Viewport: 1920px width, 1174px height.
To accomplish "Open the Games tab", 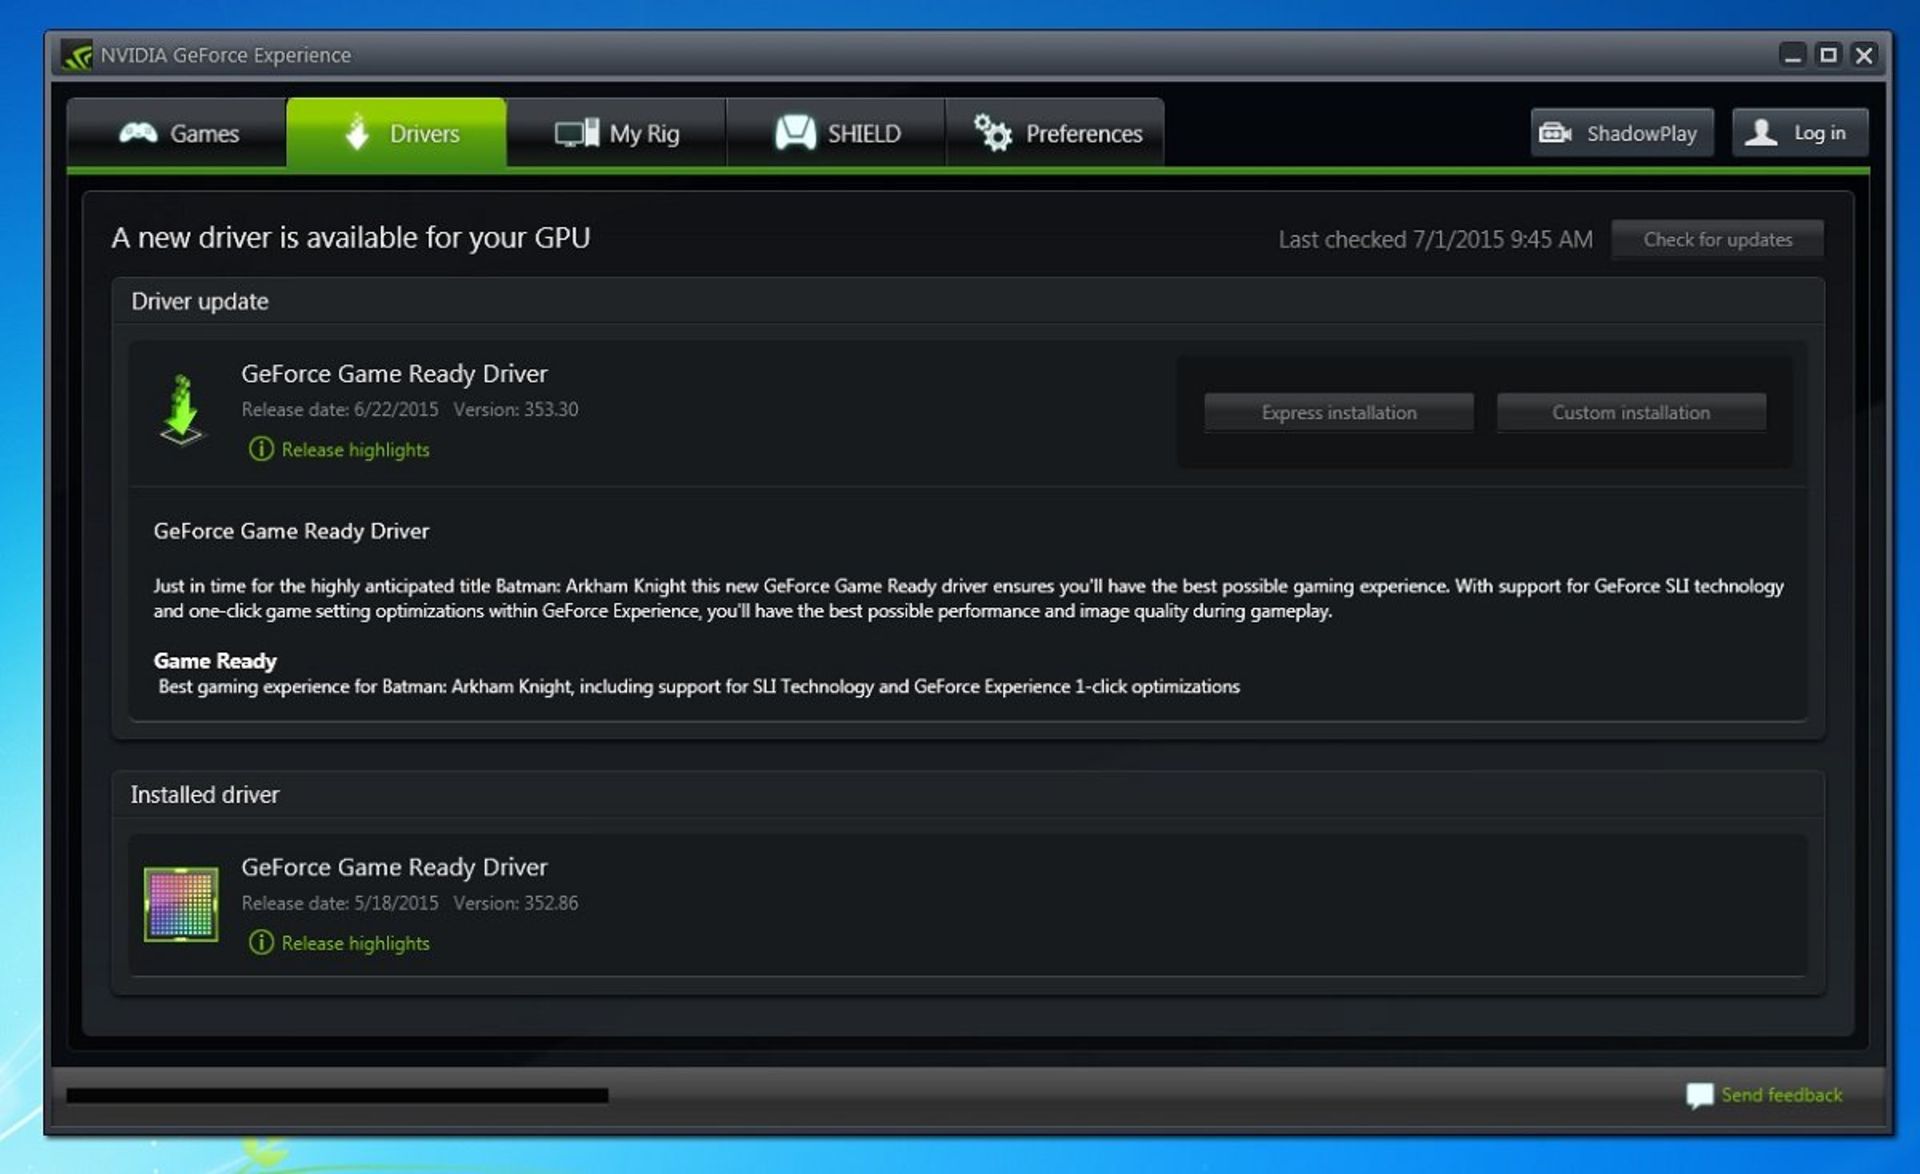I will point(177,132).
